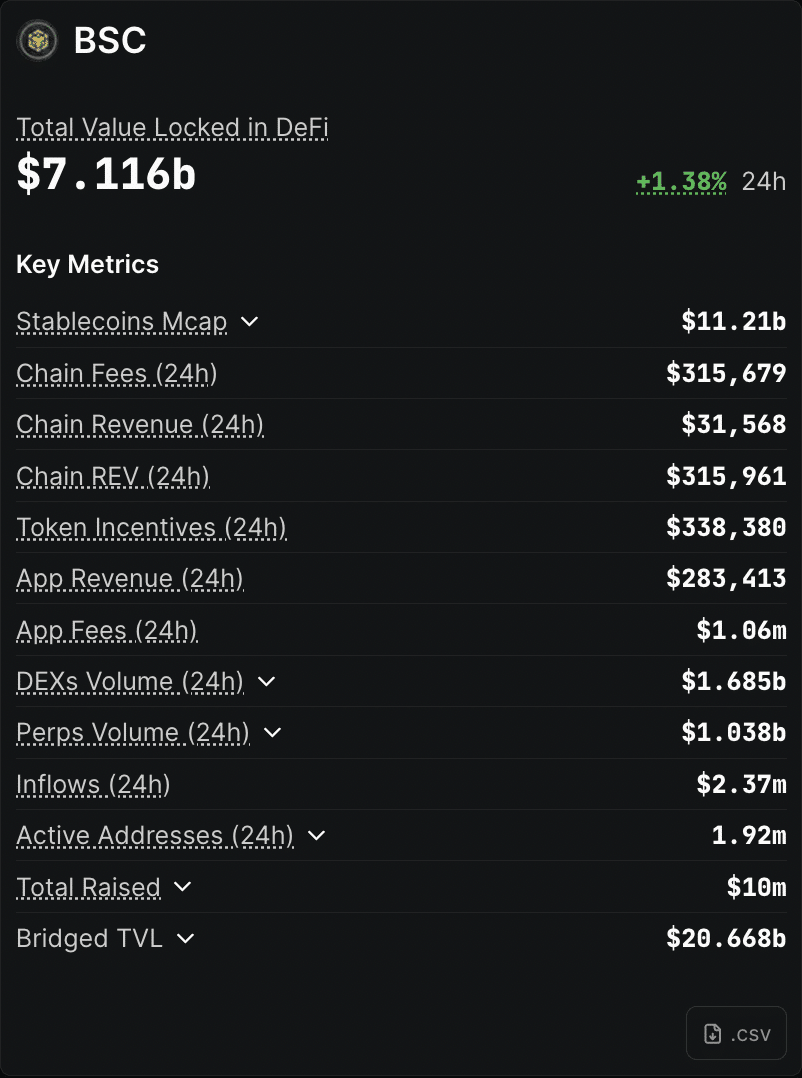
Task: Expand the Active Addresses (24h) chevron
Action: [x=316, y=836]
